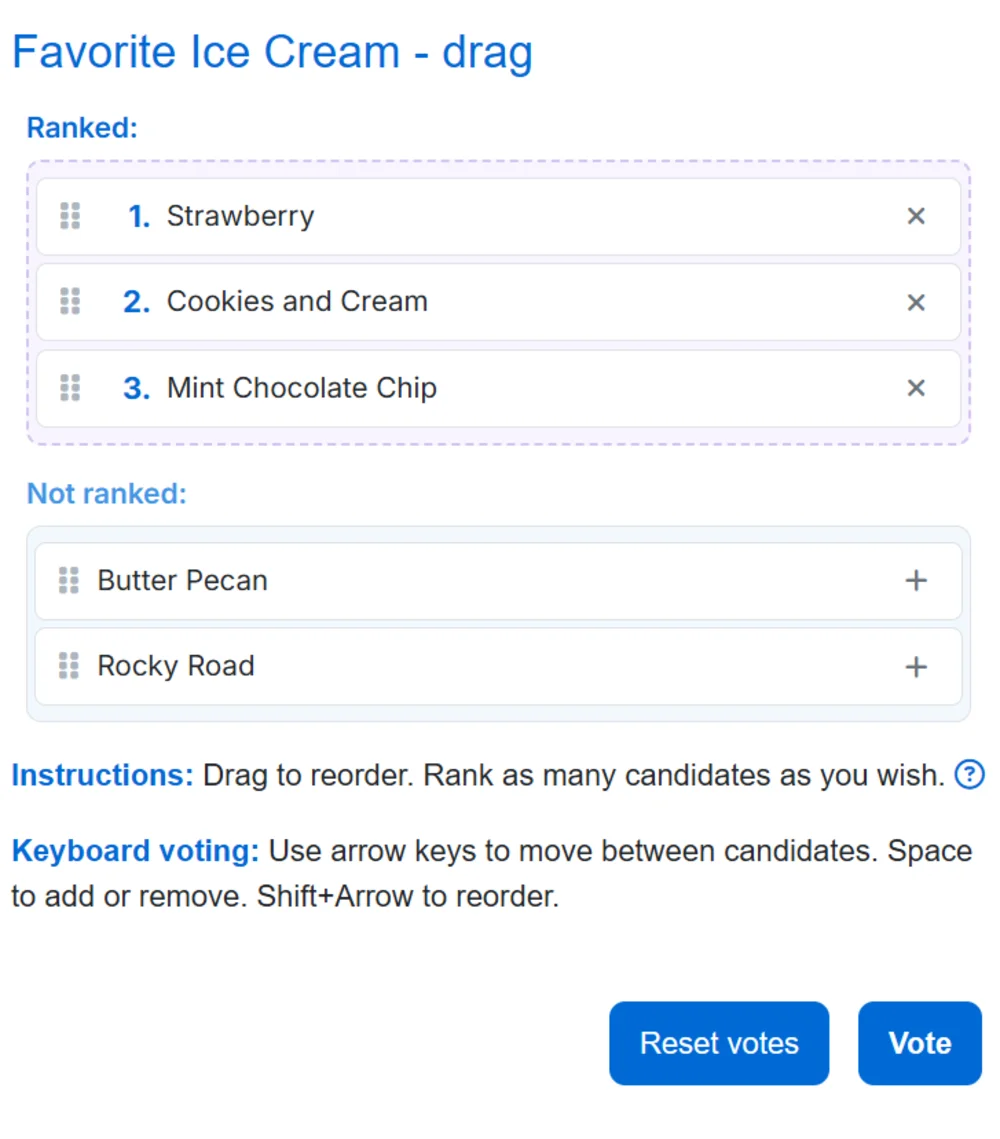Click the drag handle next to Butter Pecan

point(69,580)
